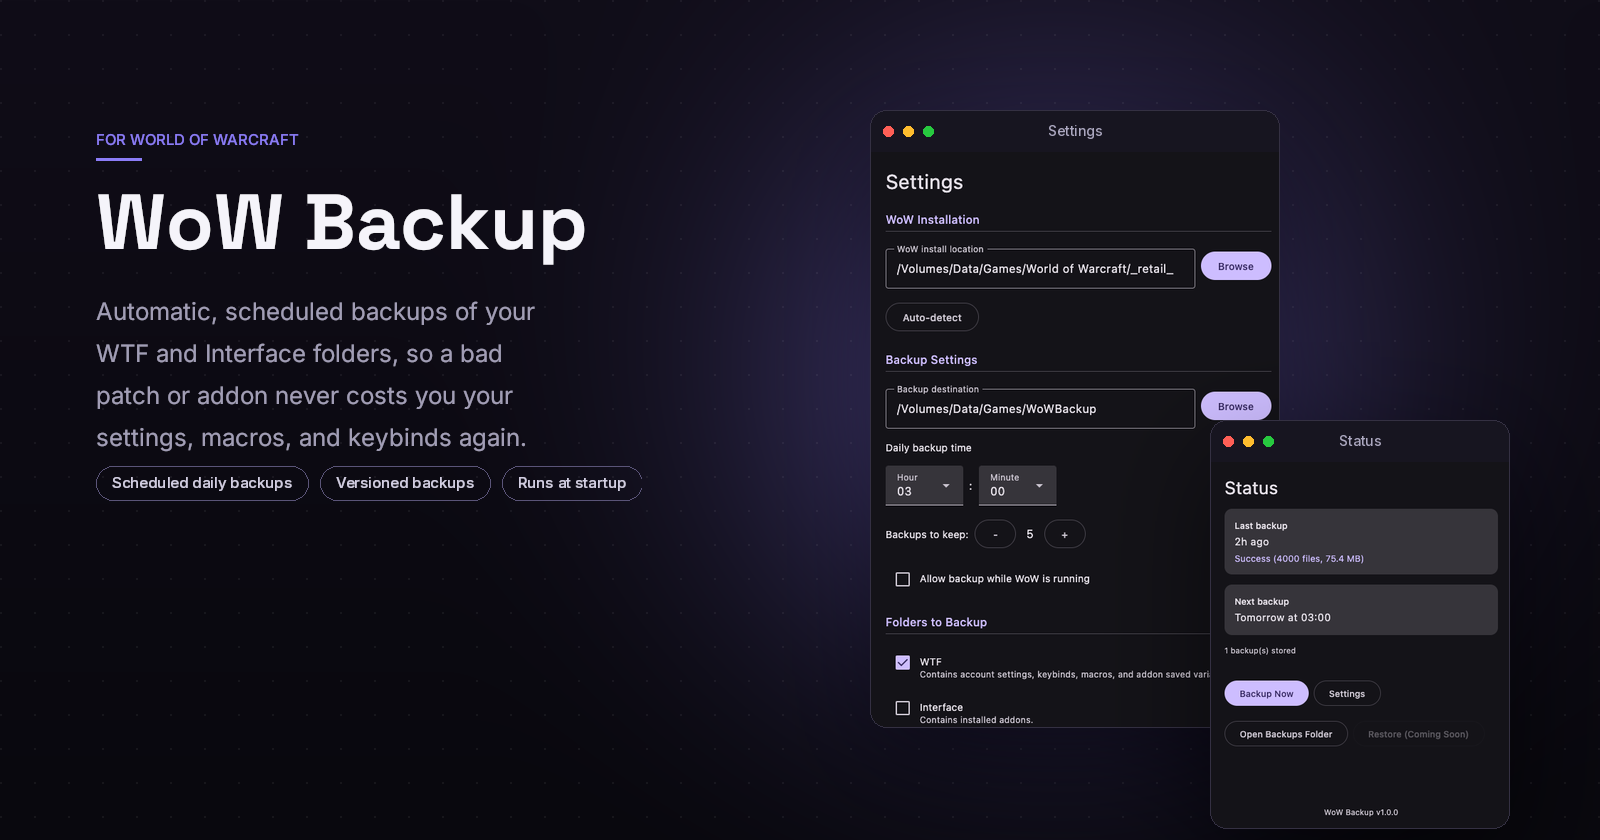Click "Success (4000 files, 75.4 MB)" text

[x=1299, y=559]
